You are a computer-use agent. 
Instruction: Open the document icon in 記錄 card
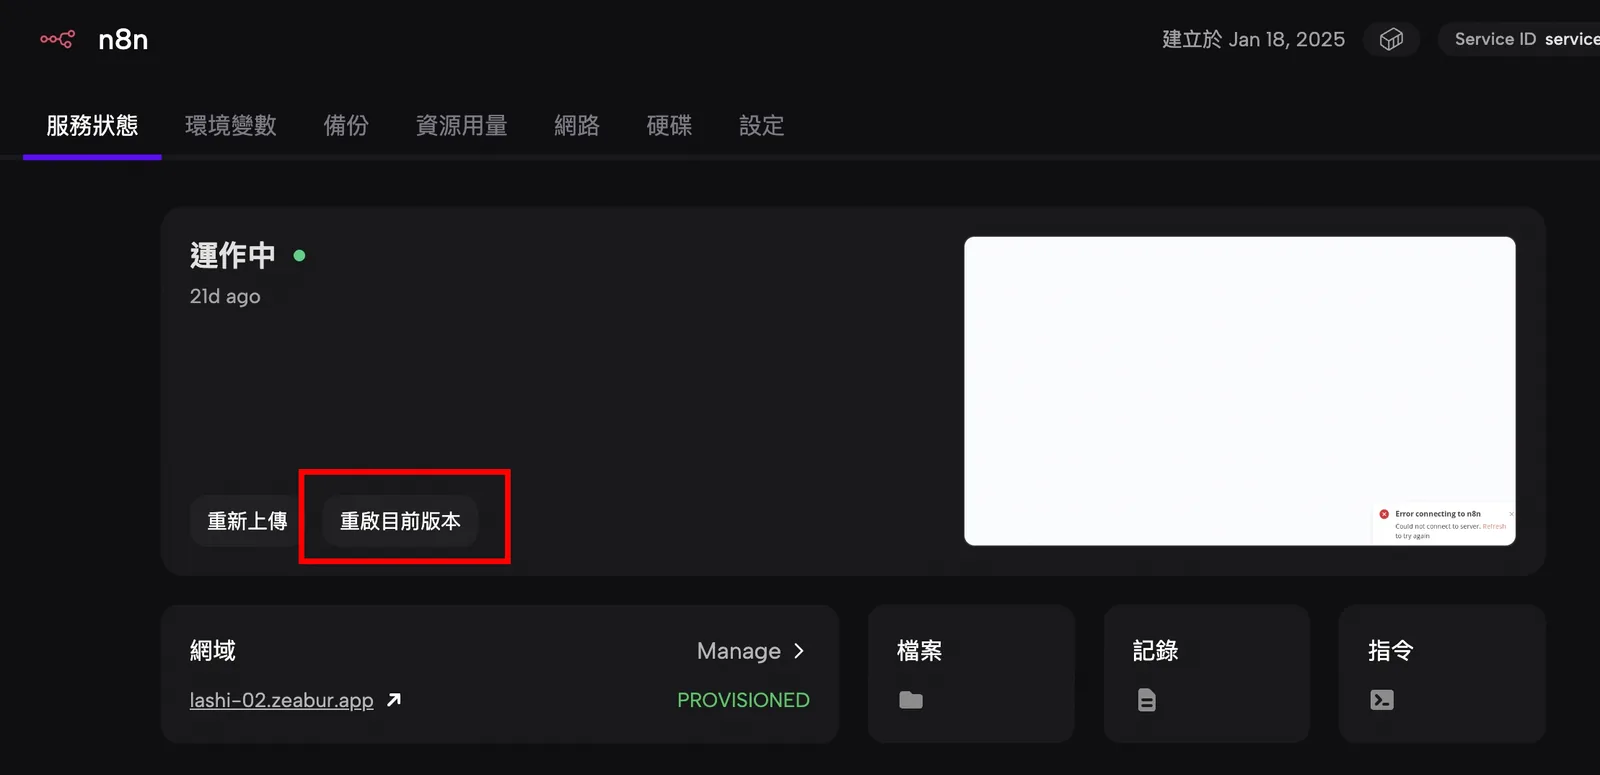click(1147, 700)
